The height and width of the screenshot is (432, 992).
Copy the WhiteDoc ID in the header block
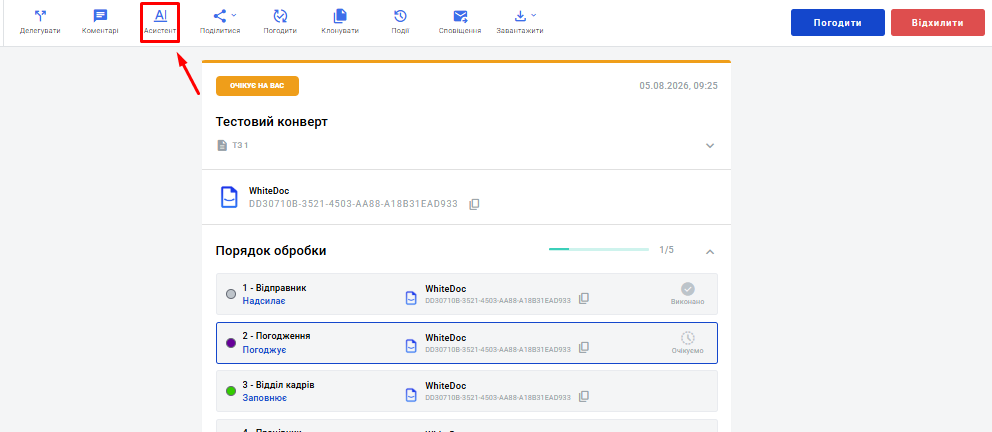[x=474, y=204]
